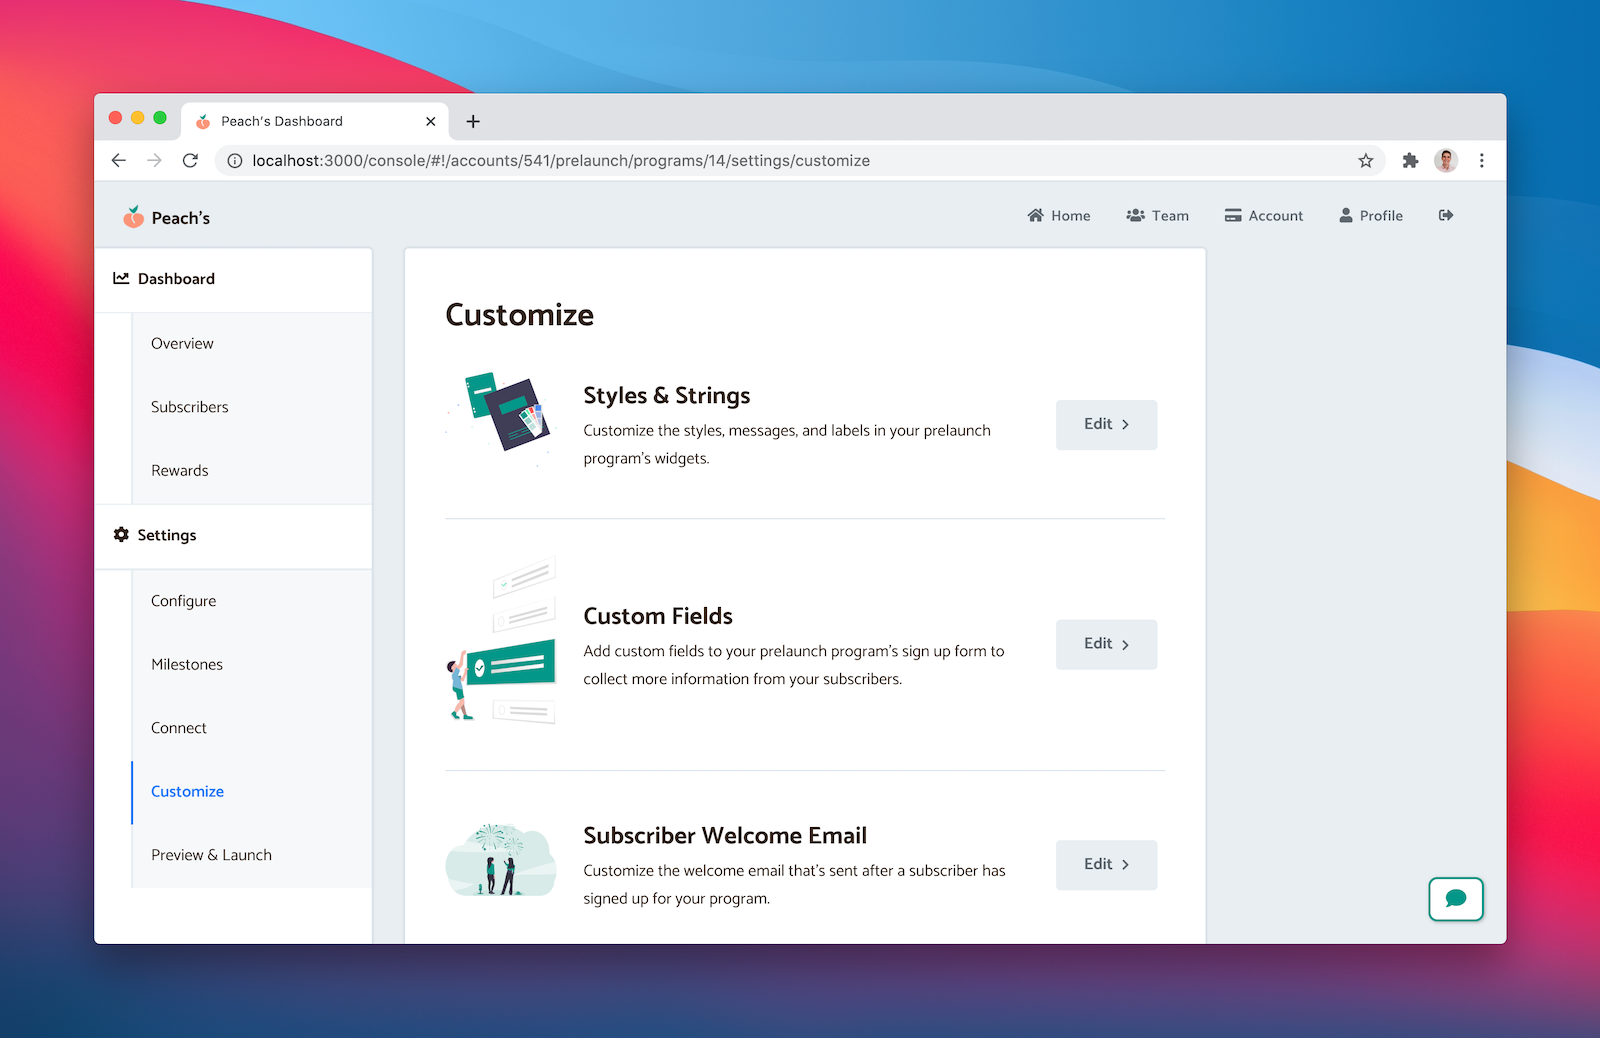Click the Styles & Strings heading
The height and width of the screenshot is (1038, 1600).
(667, 395)
